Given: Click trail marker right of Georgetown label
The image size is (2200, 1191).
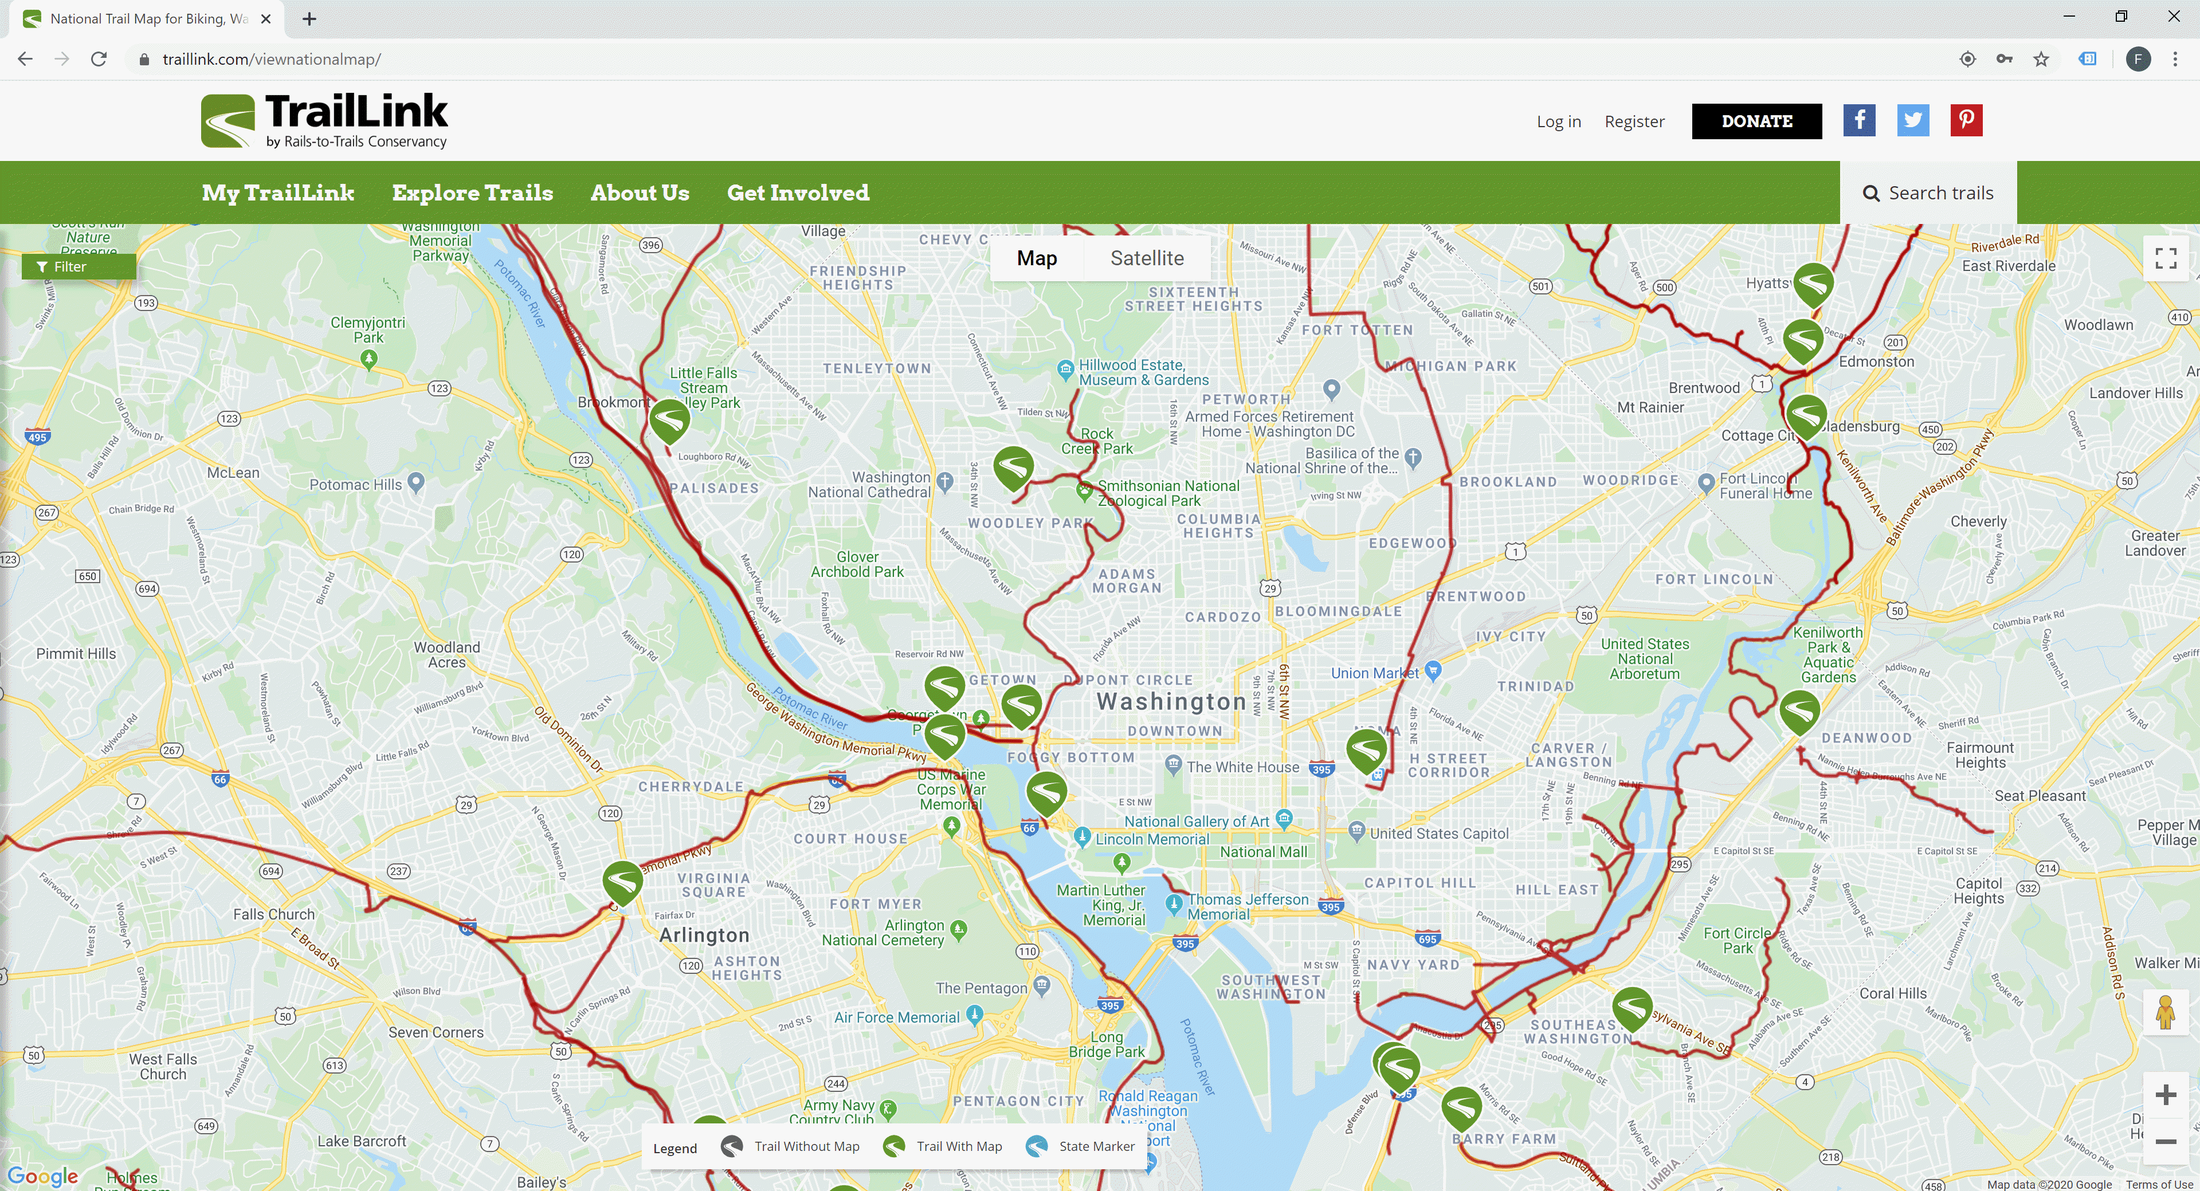Looking at the screenshot, I should [x=1021, y=705].
